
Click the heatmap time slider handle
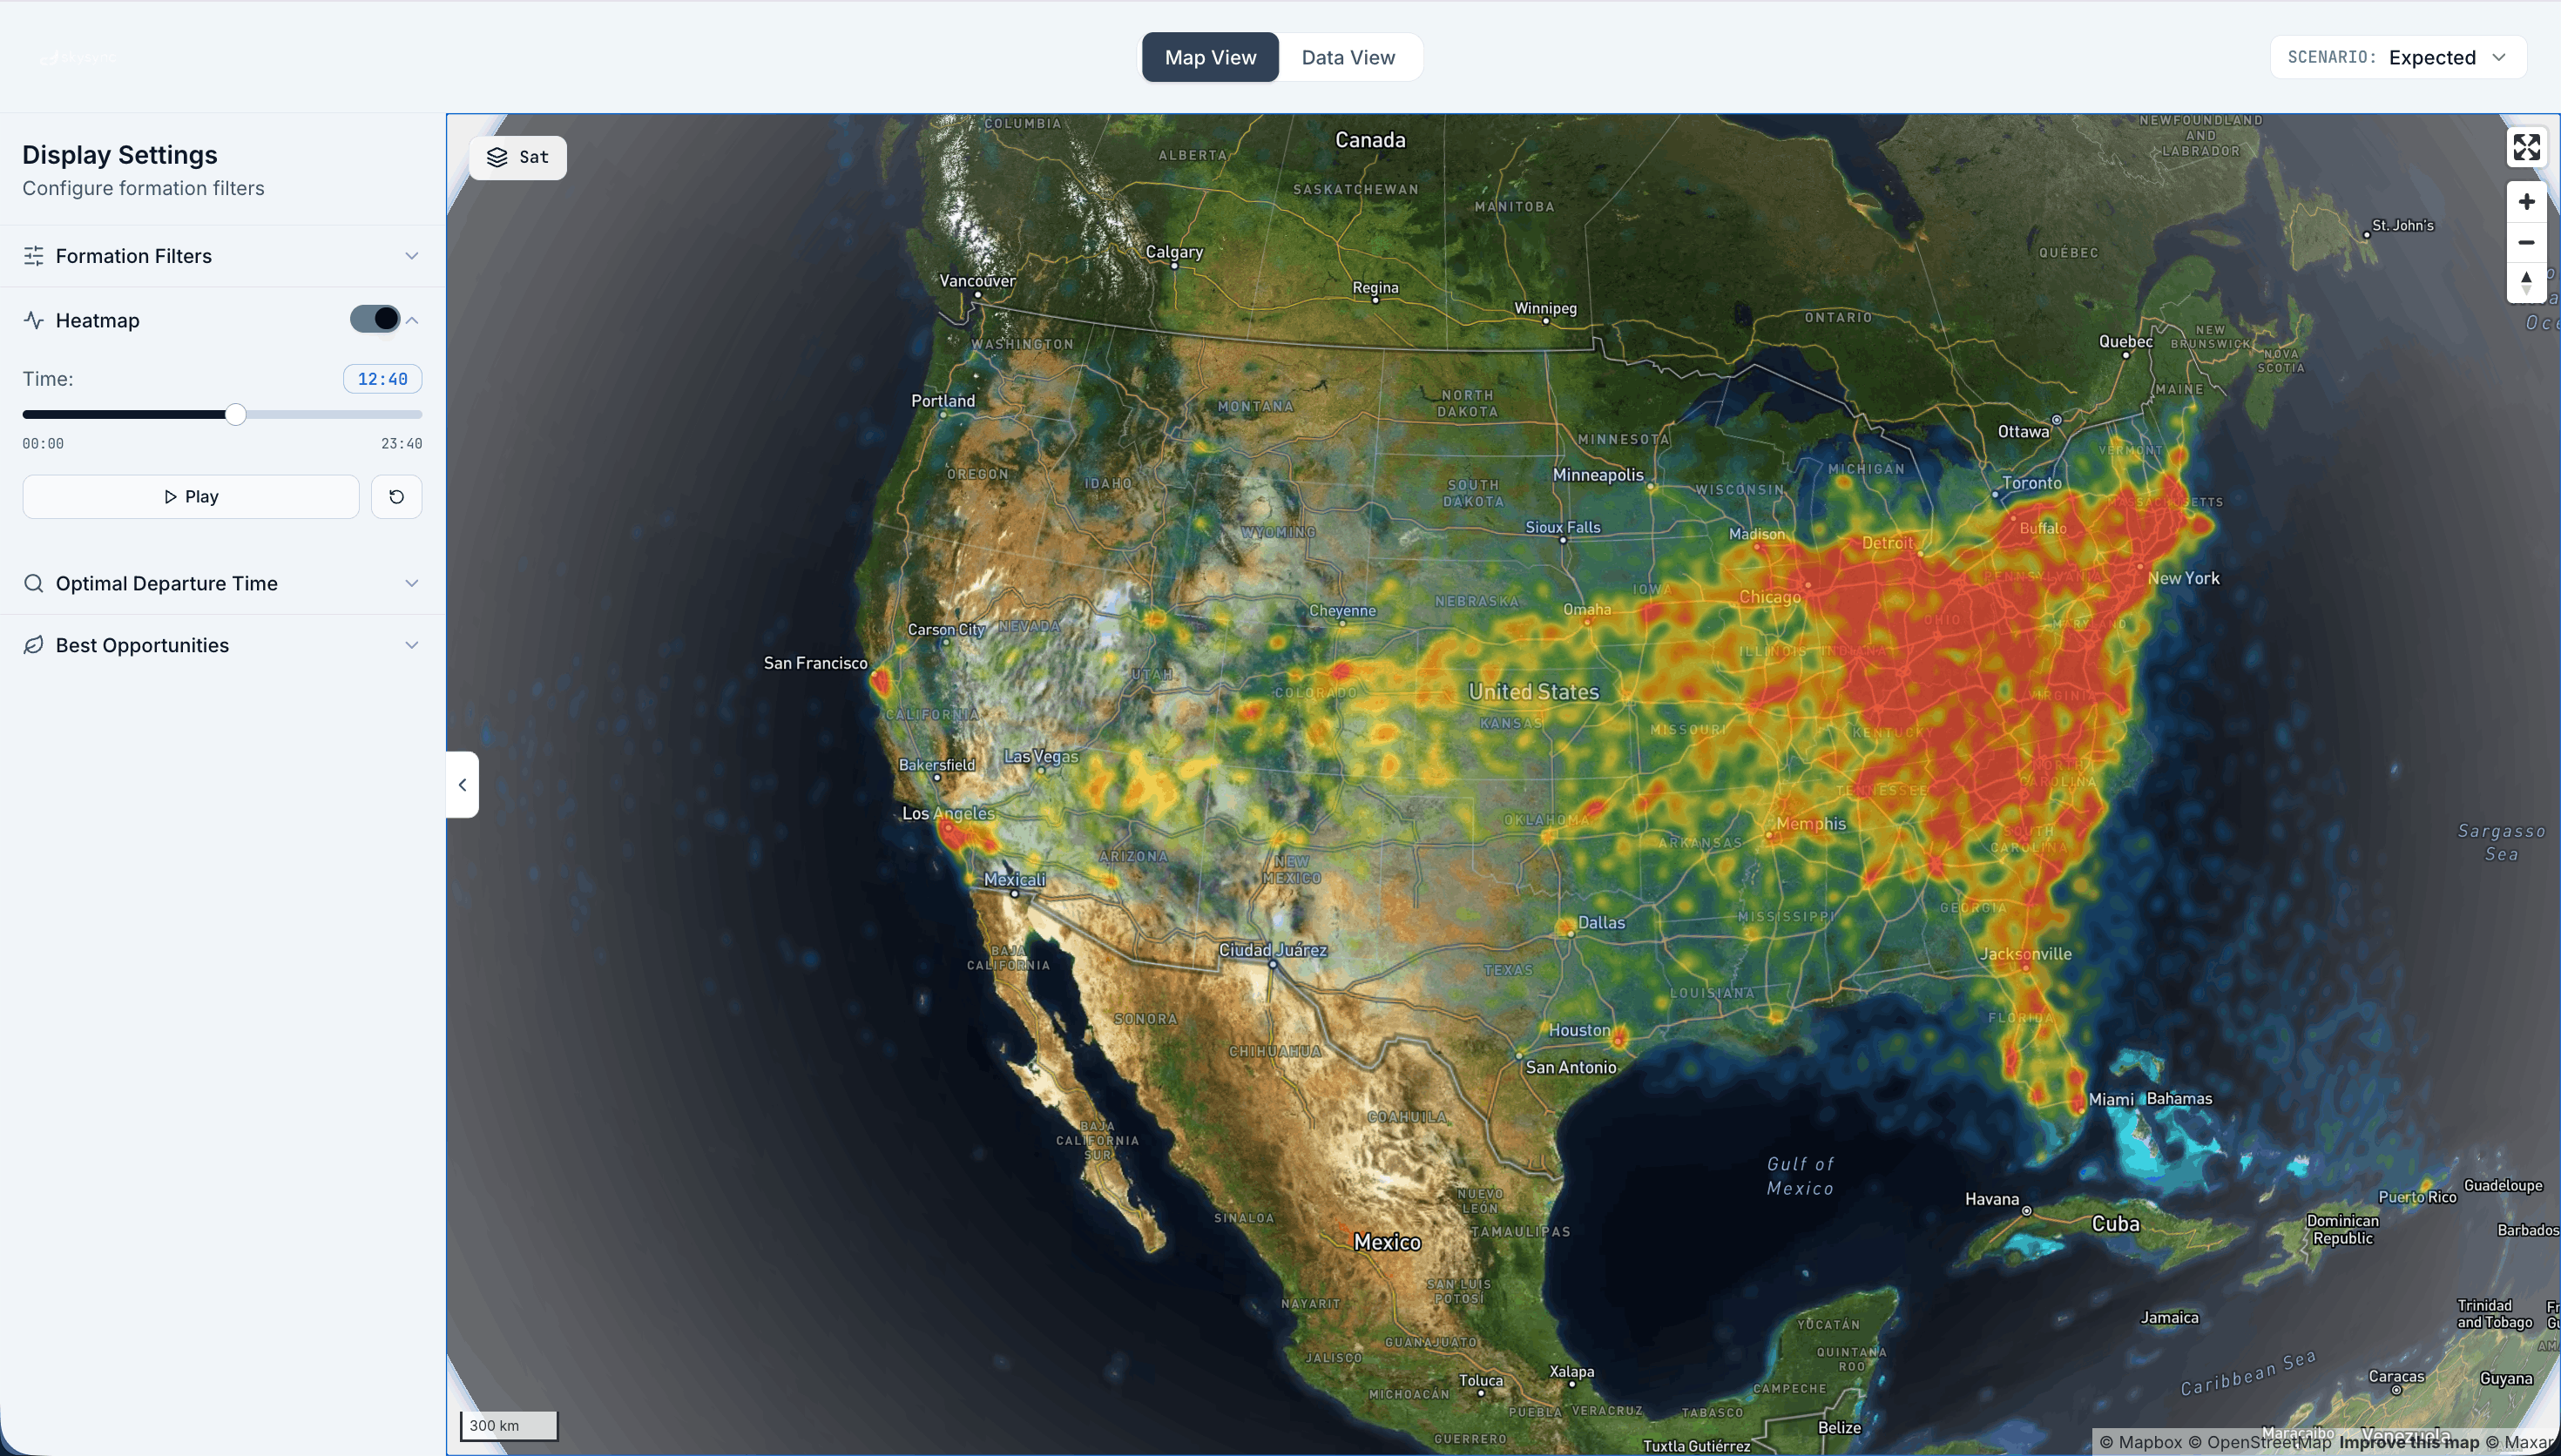(235, 414)
